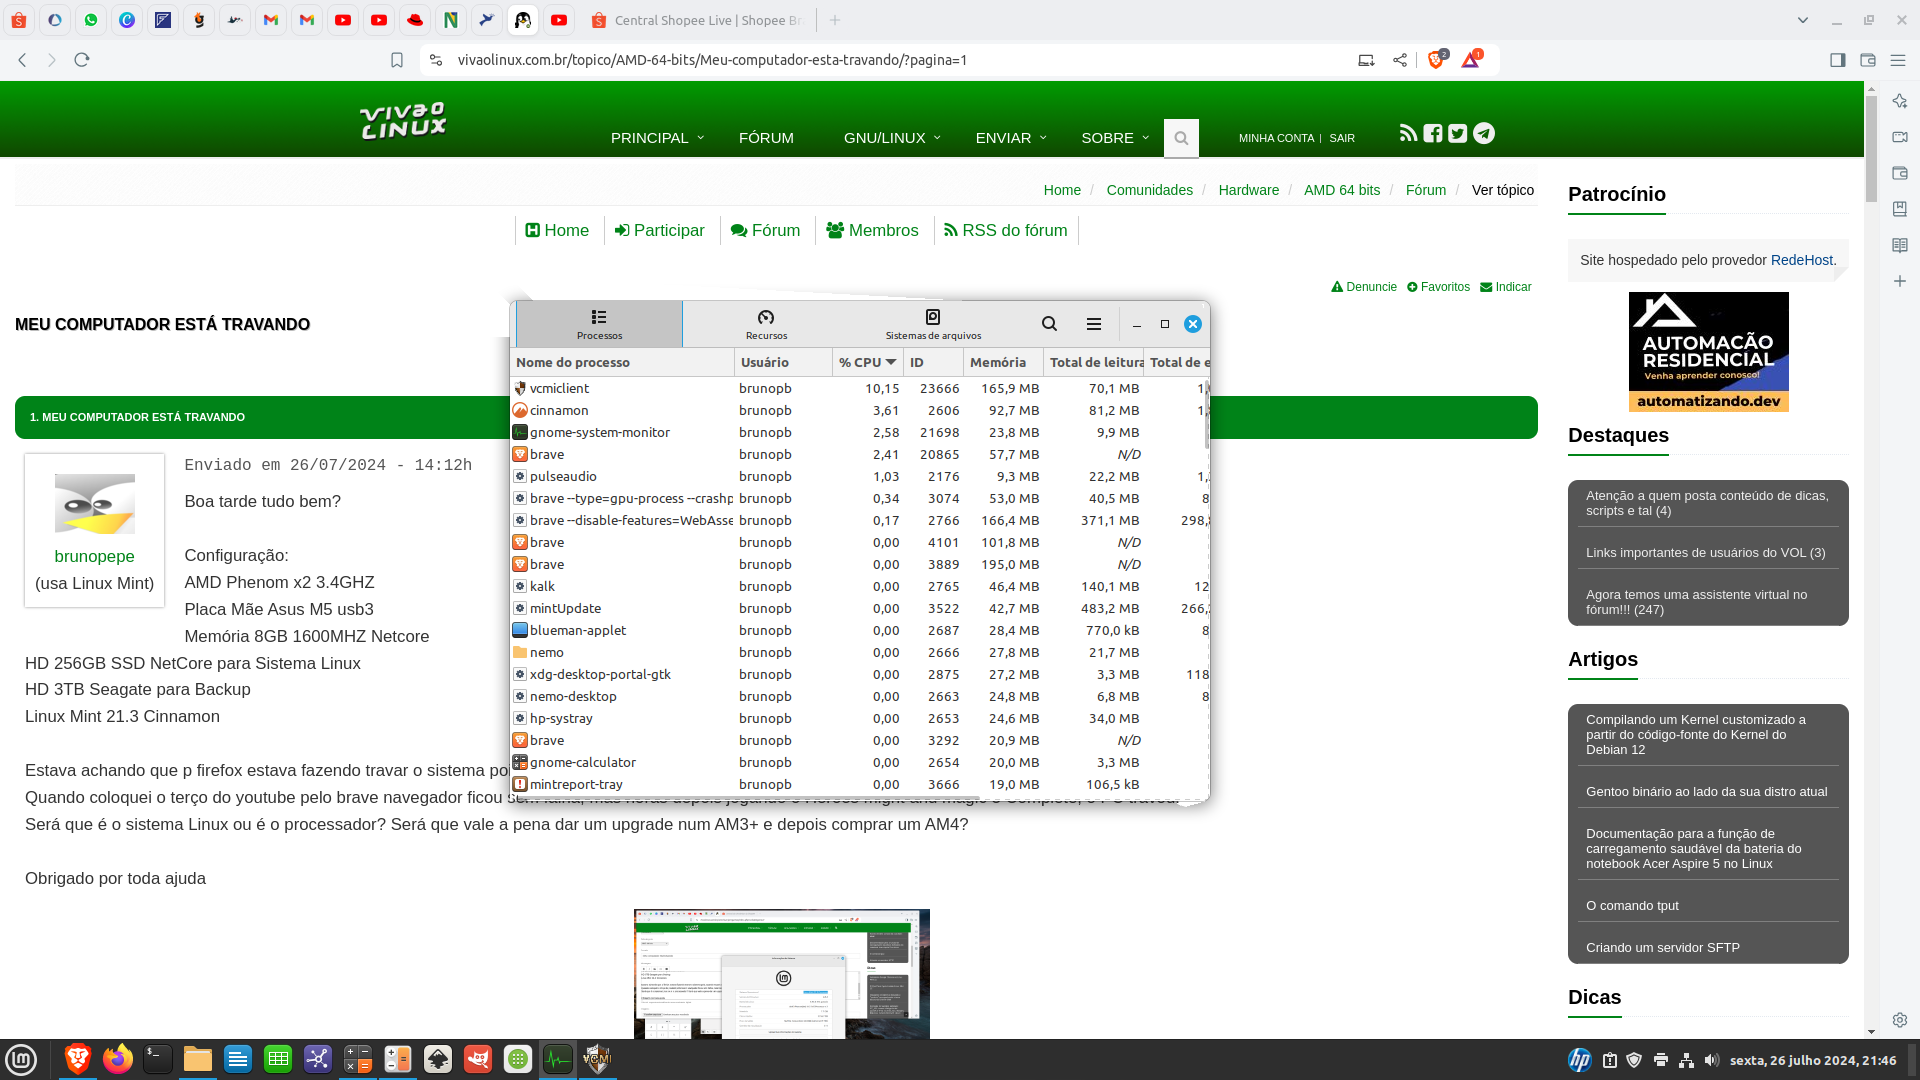Open the FÓRUM menu item
The image size is (1920, 1080).
[x=766, y=138]
